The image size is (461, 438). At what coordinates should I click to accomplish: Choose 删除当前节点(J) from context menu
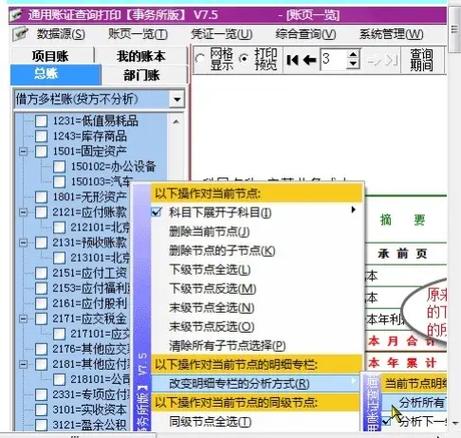(257, 231)
